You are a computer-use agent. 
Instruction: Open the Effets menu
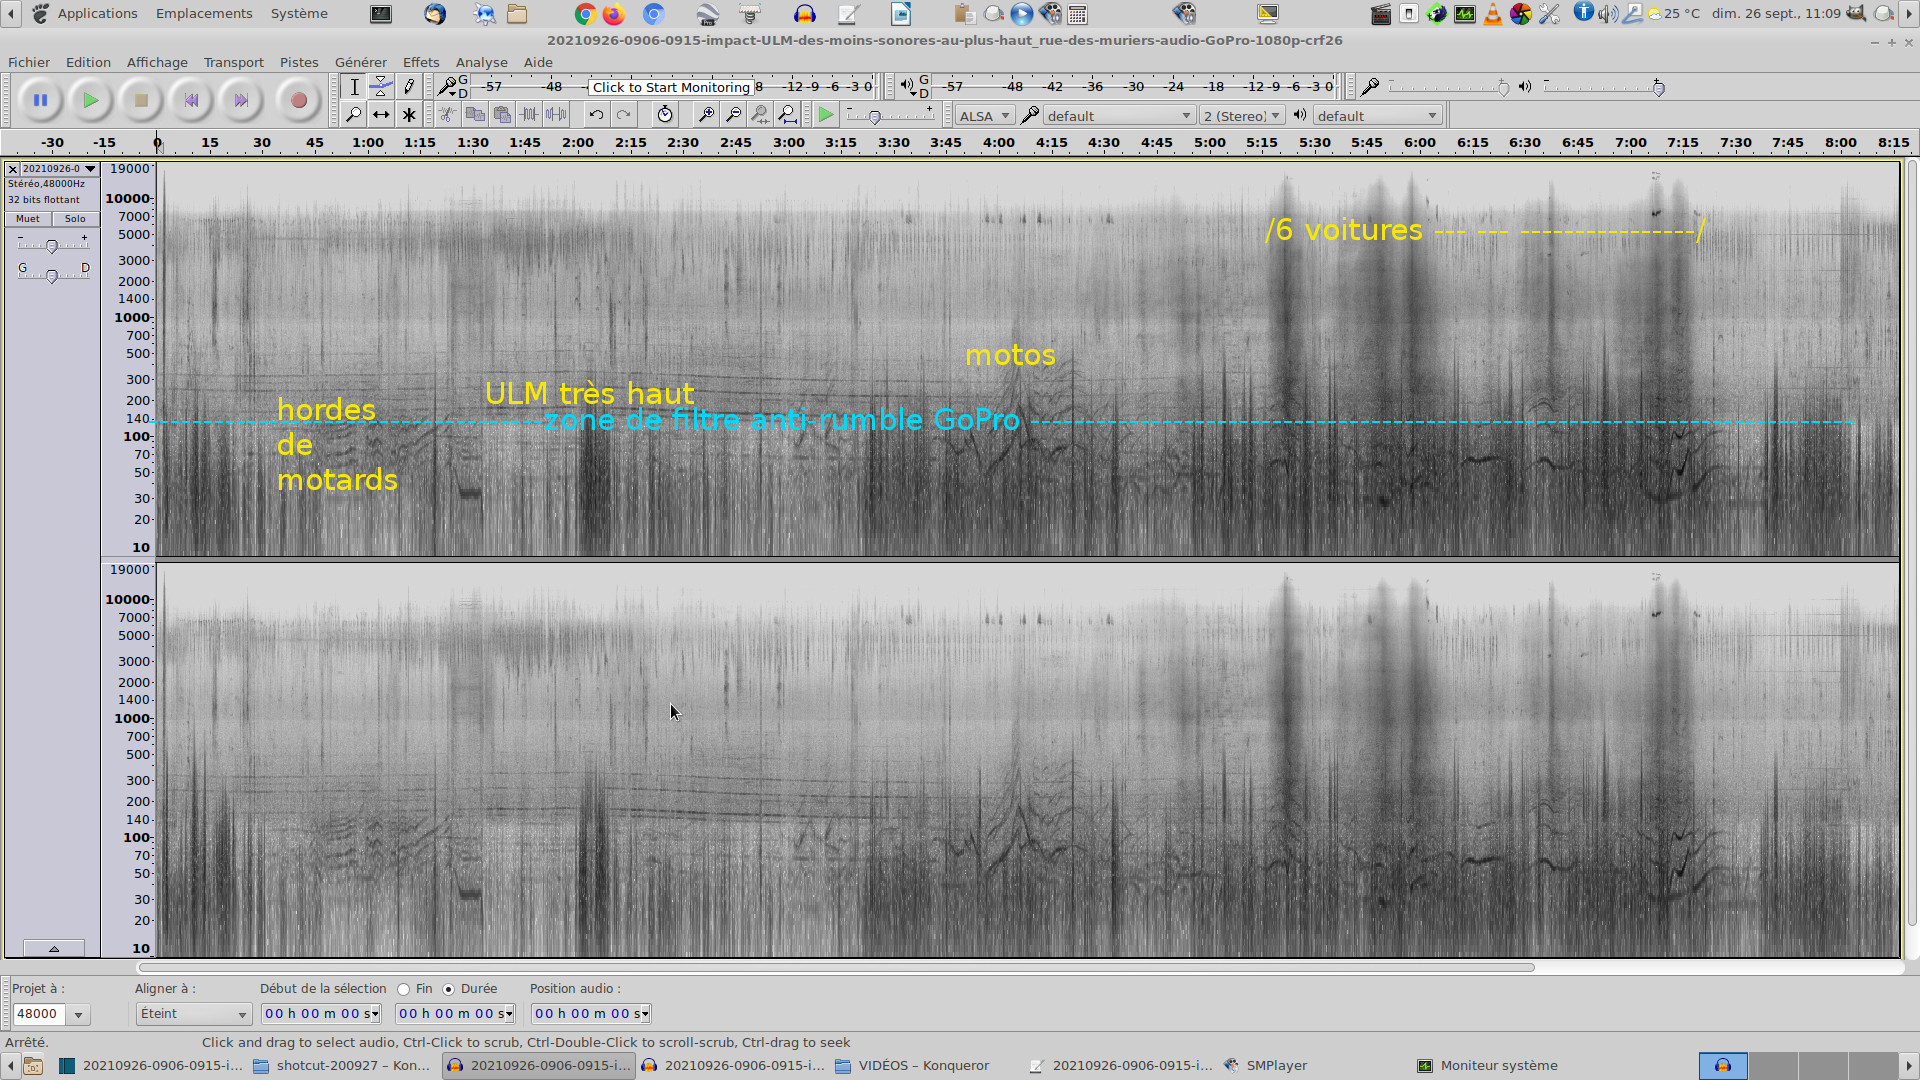coord(421,62)
